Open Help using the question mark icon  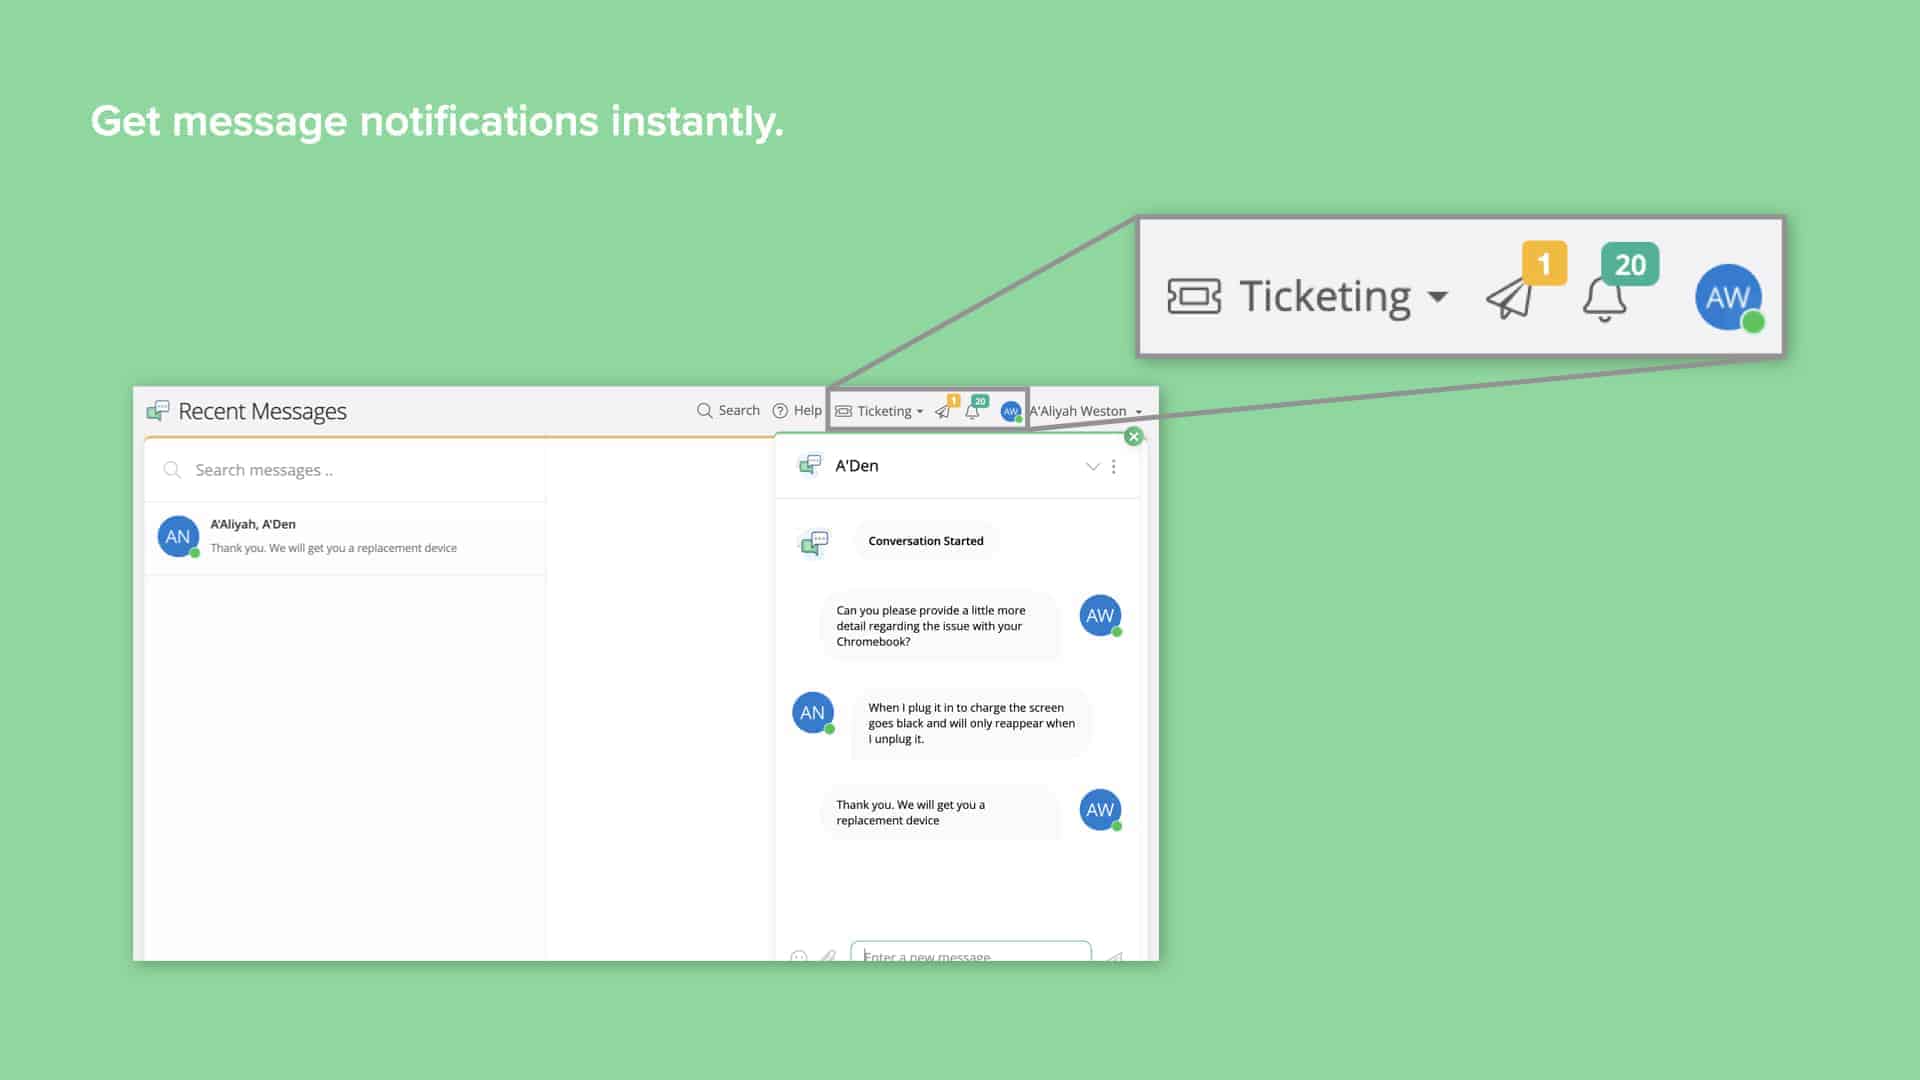(780, 410)
